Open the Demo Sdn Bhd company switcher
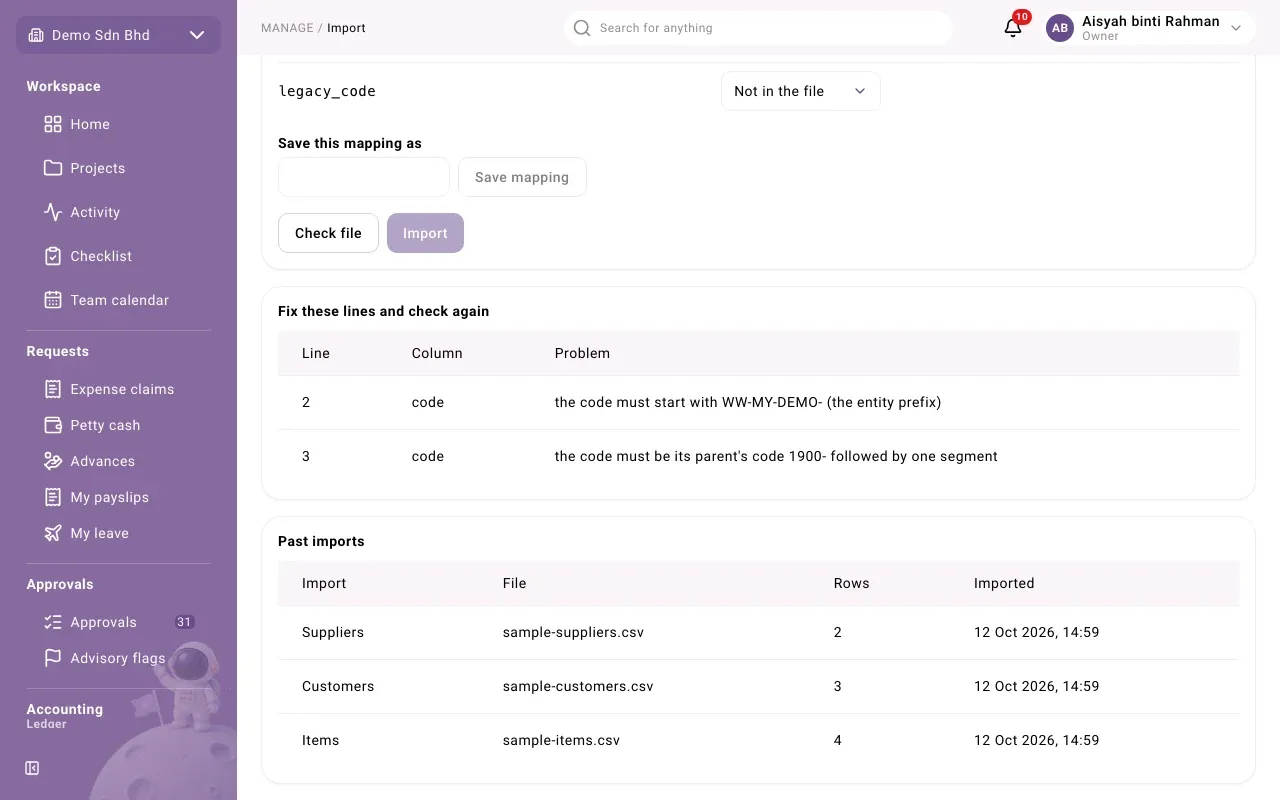 118,35
